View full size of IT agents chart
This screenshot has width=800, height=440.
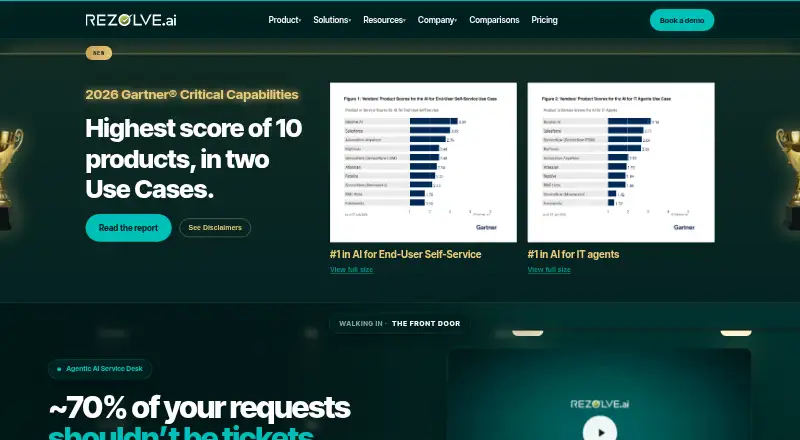click(549, 270)
